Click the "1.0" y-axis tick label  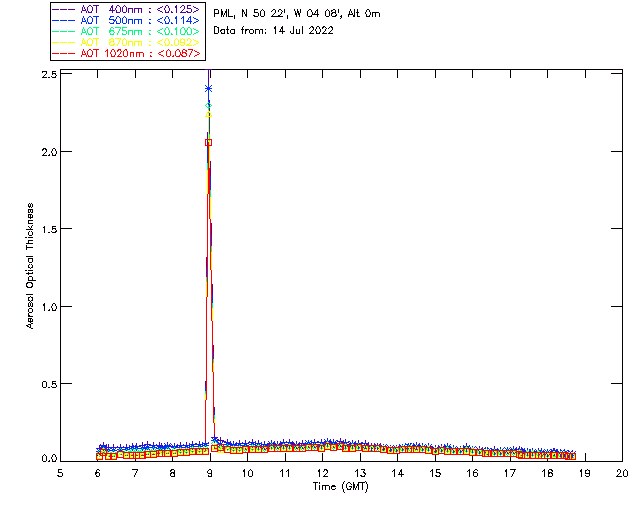point(49,307)
